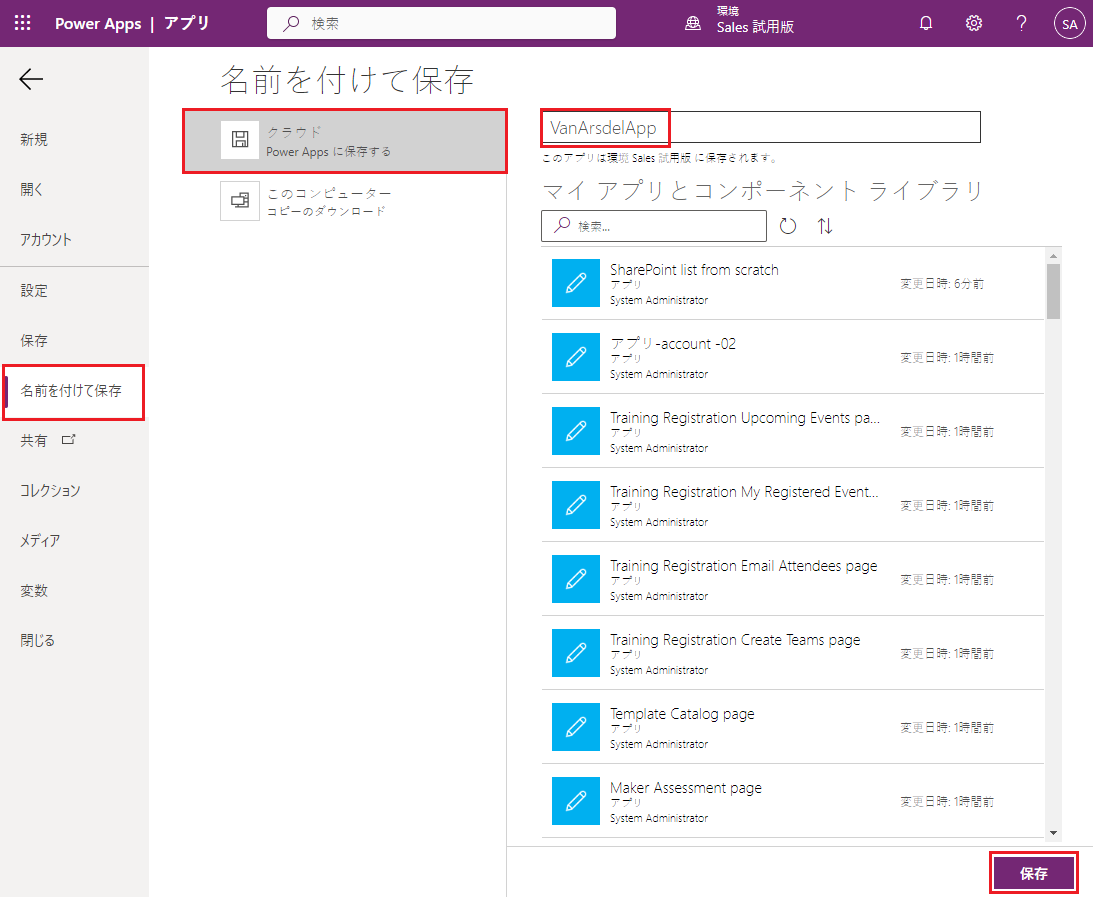
Task: Choose 保存 in the left menu
Action: tap(34, 341)
